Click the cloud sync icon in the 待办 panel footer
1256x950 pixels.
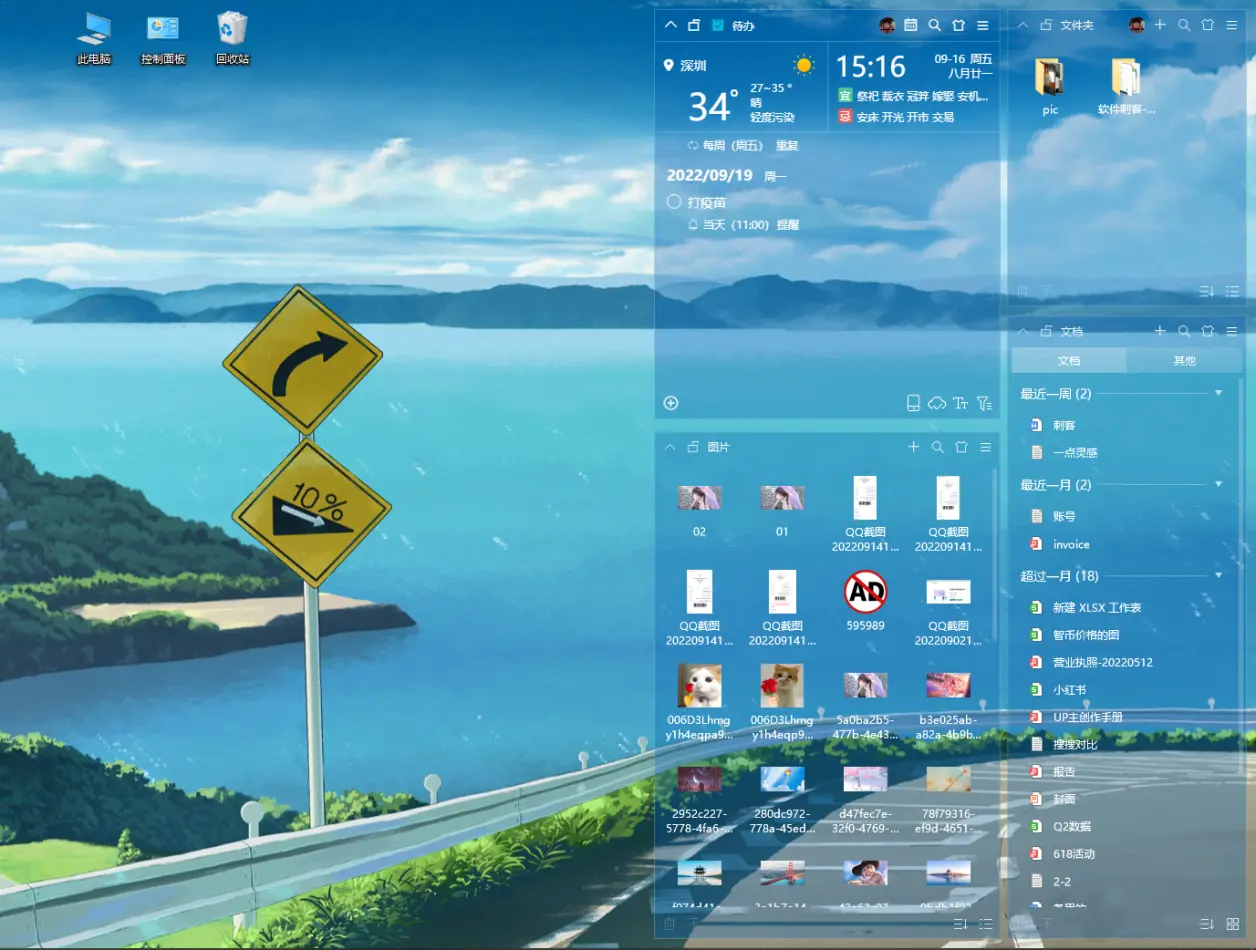coord(937,403)
